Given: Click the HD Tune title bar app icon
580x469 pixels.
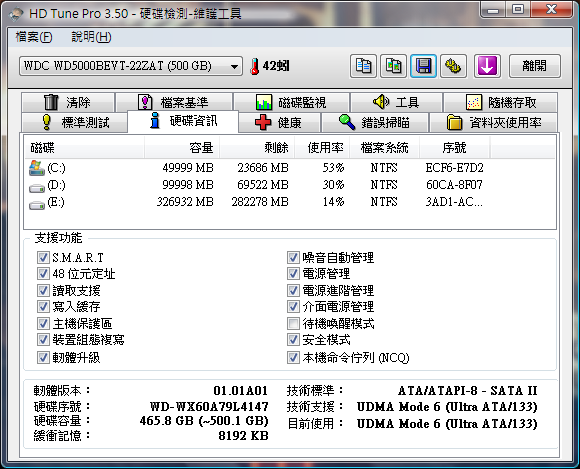Looking at the screenshot, I should tap(16, 14).
